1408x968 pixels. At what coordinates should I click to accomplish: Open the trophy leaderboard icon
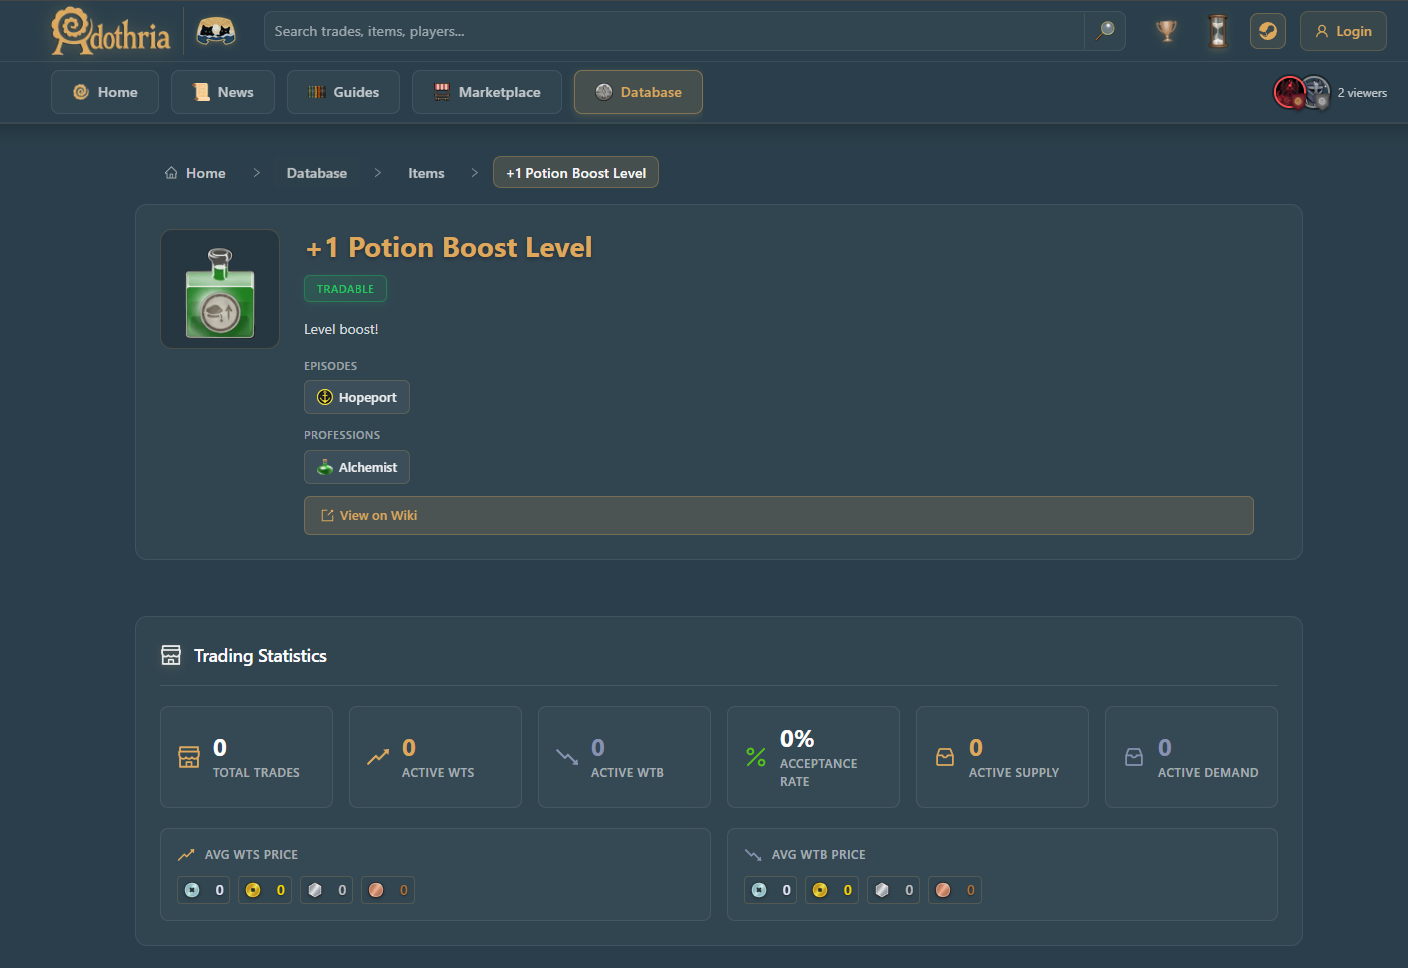(1166, 31)
